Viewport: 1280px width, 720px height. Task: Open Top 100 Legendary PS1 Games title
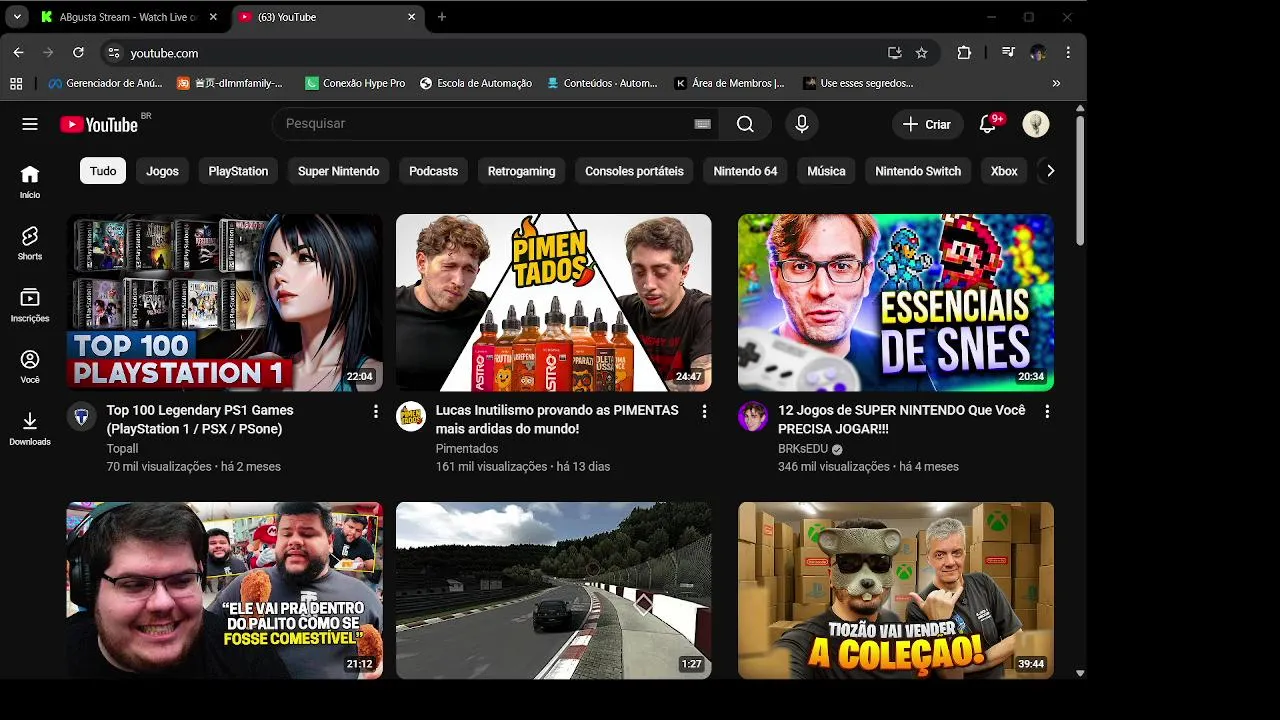[200, 419]
